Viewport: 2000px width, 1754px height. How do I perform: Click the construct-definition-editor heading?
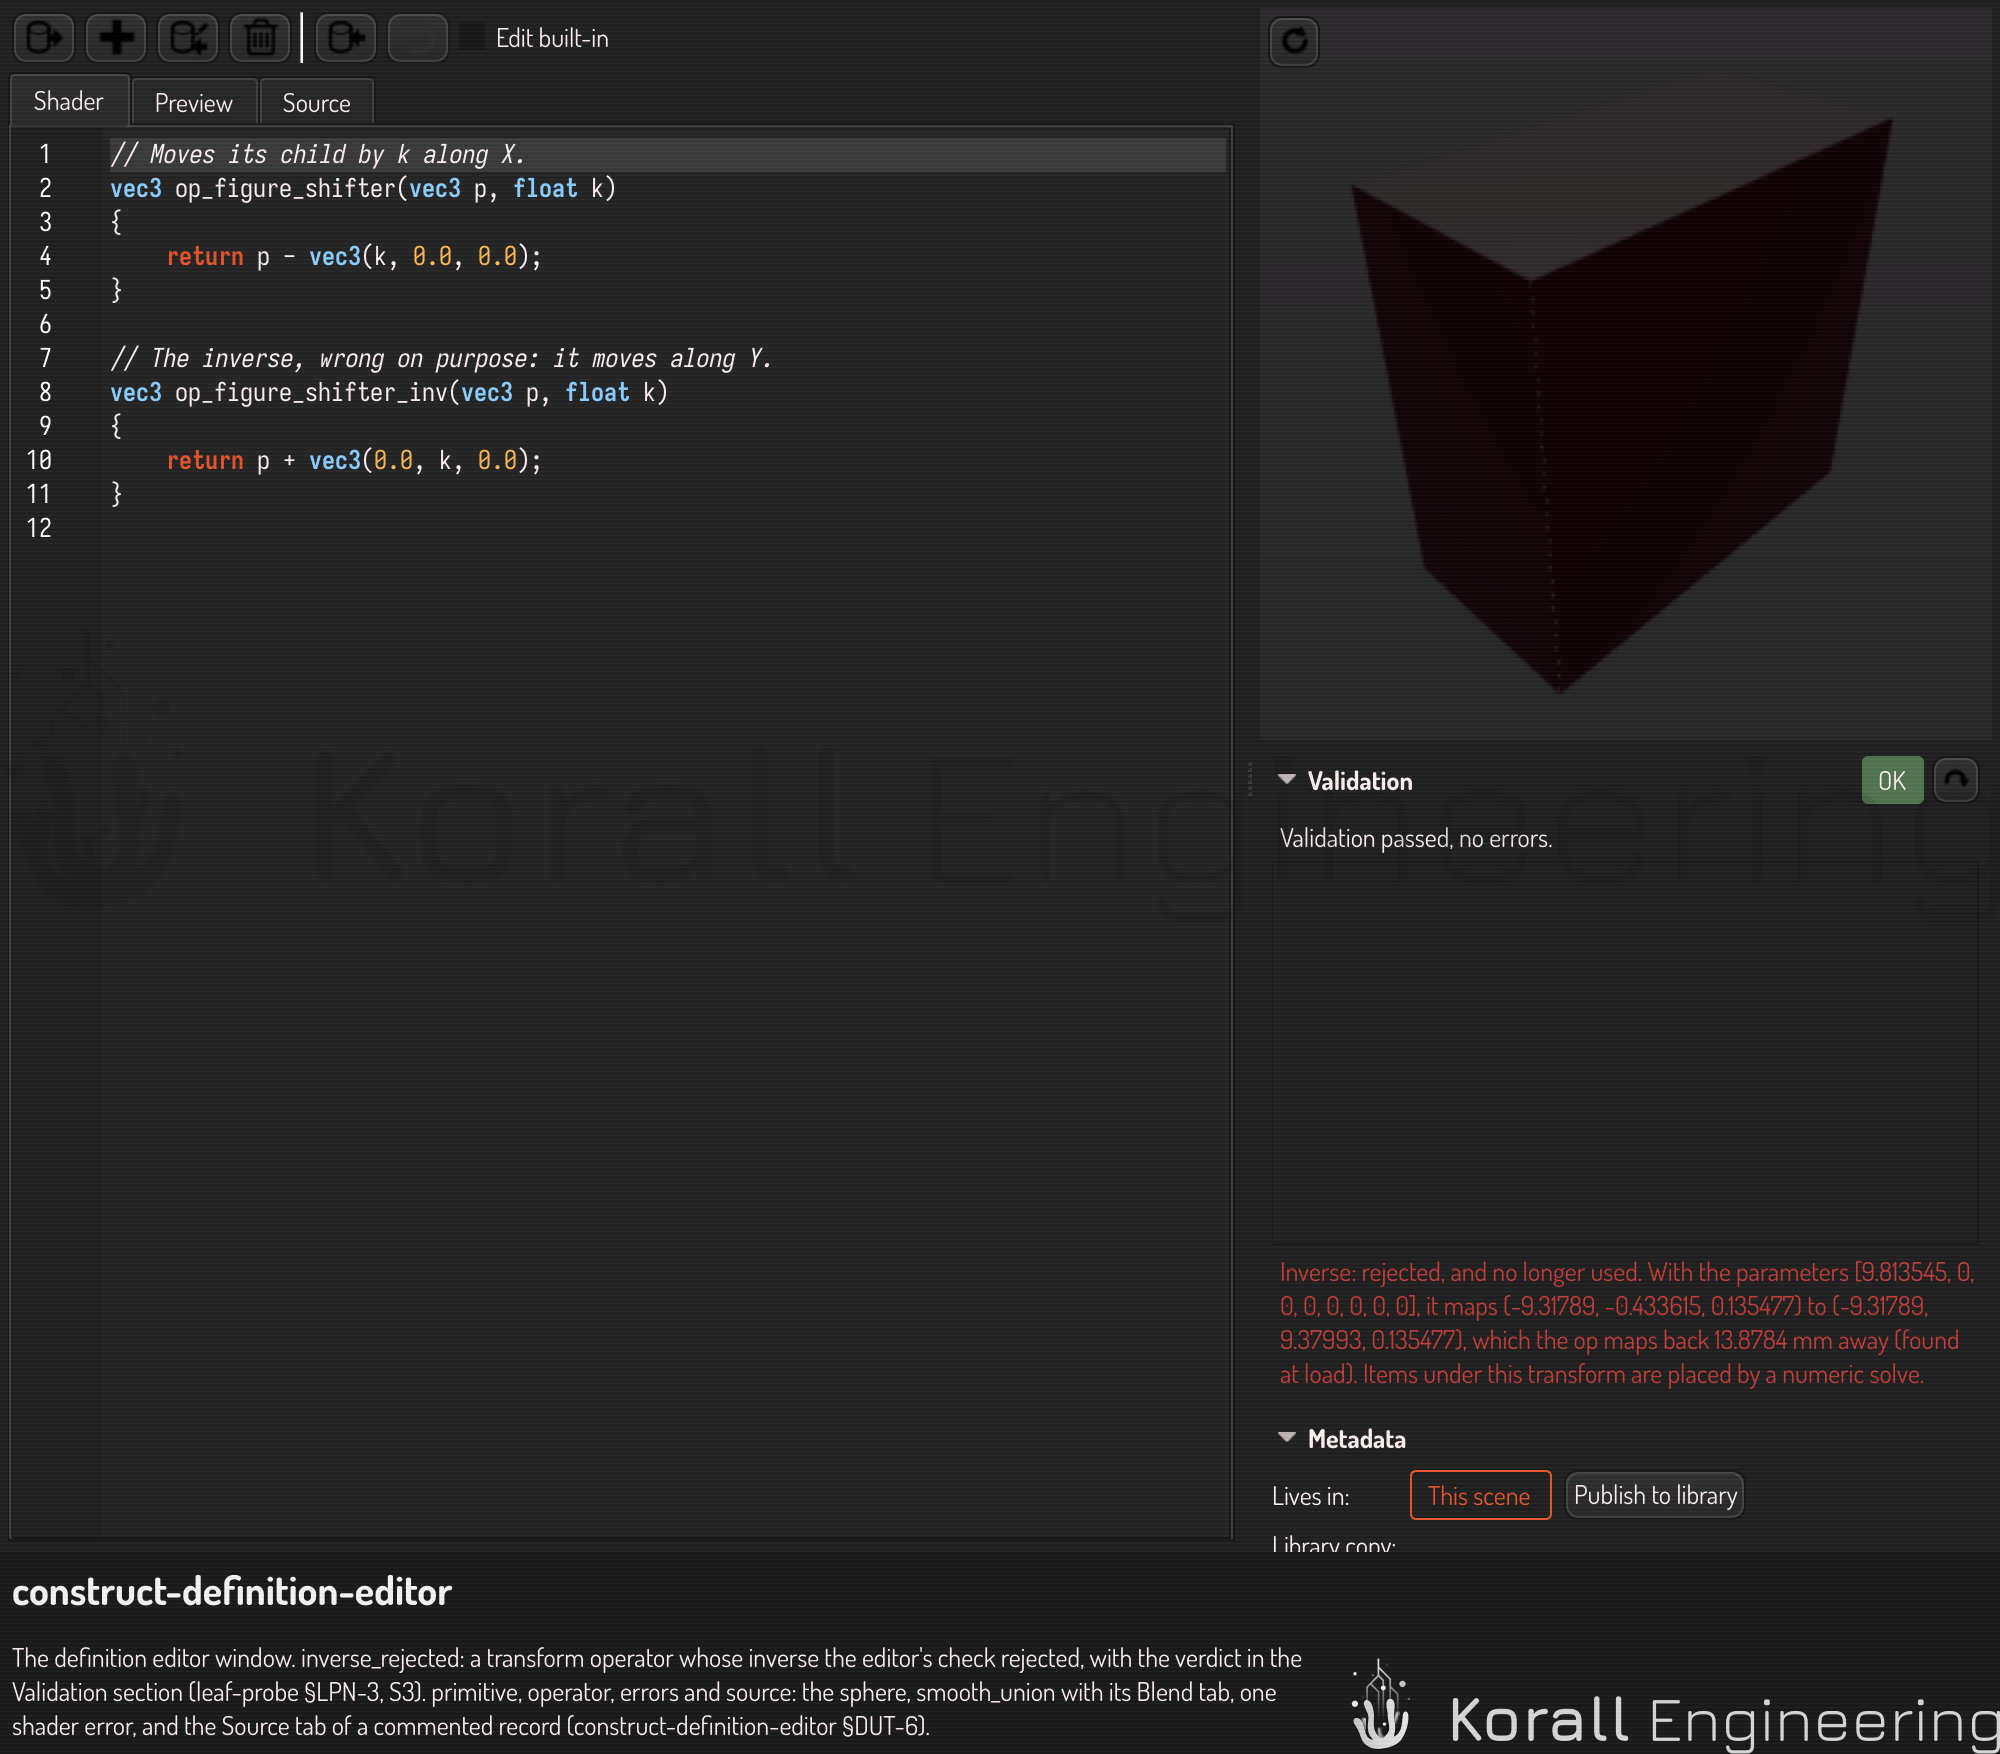click(x=232, y=1592)
